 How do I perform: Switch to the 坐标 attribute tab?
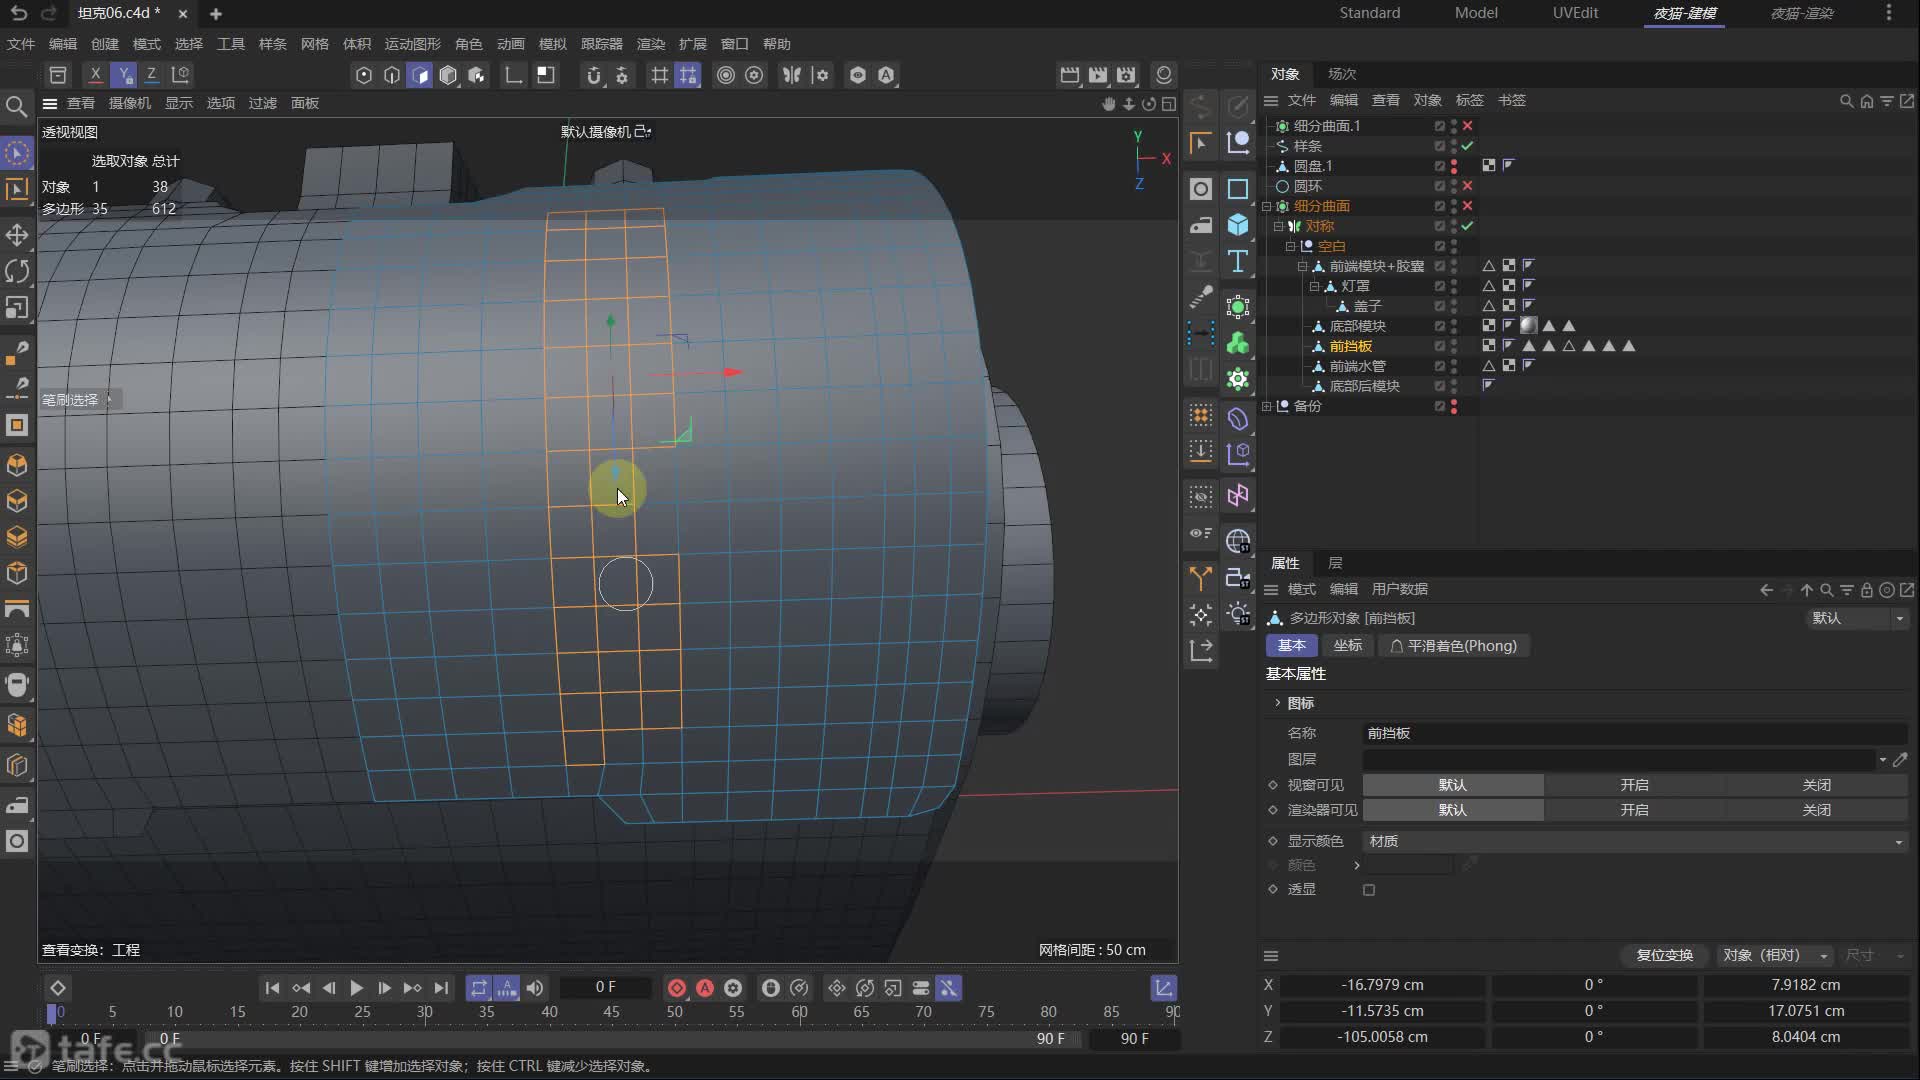(x=1347, y=646)
